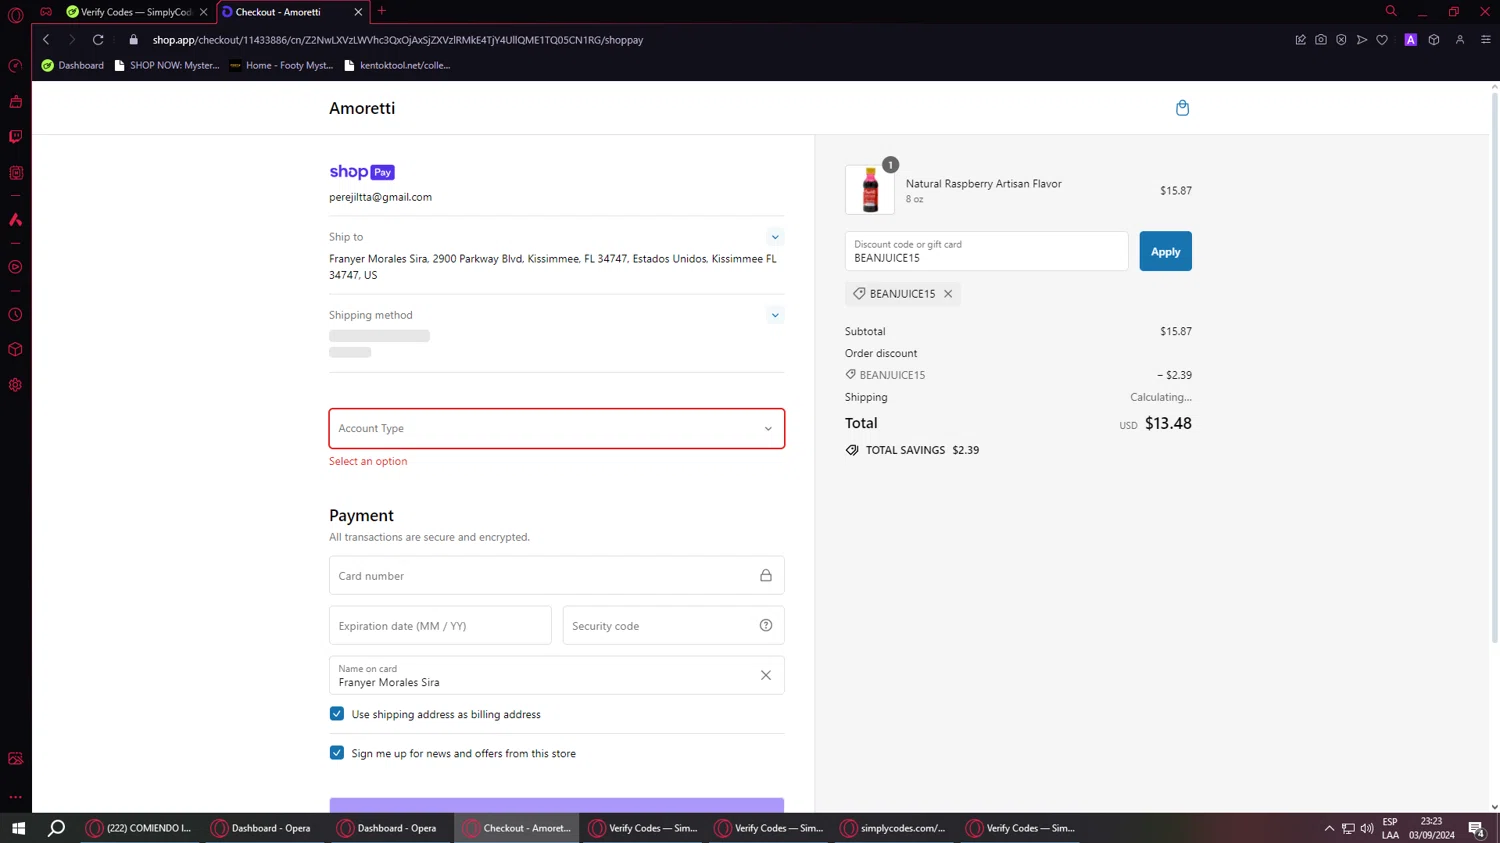The height and width of the screenshot is (843, 1500).
Task: Open the easy setup sliders icon
Action: [x=1485, y=40]
